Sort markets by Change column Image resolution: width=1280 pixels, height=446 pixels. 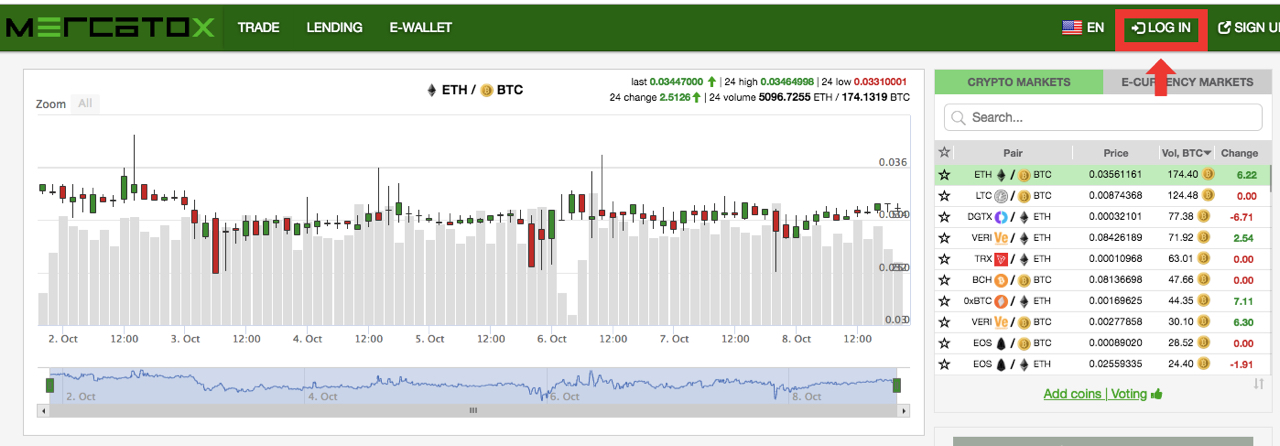click(x=1239, y=153)
